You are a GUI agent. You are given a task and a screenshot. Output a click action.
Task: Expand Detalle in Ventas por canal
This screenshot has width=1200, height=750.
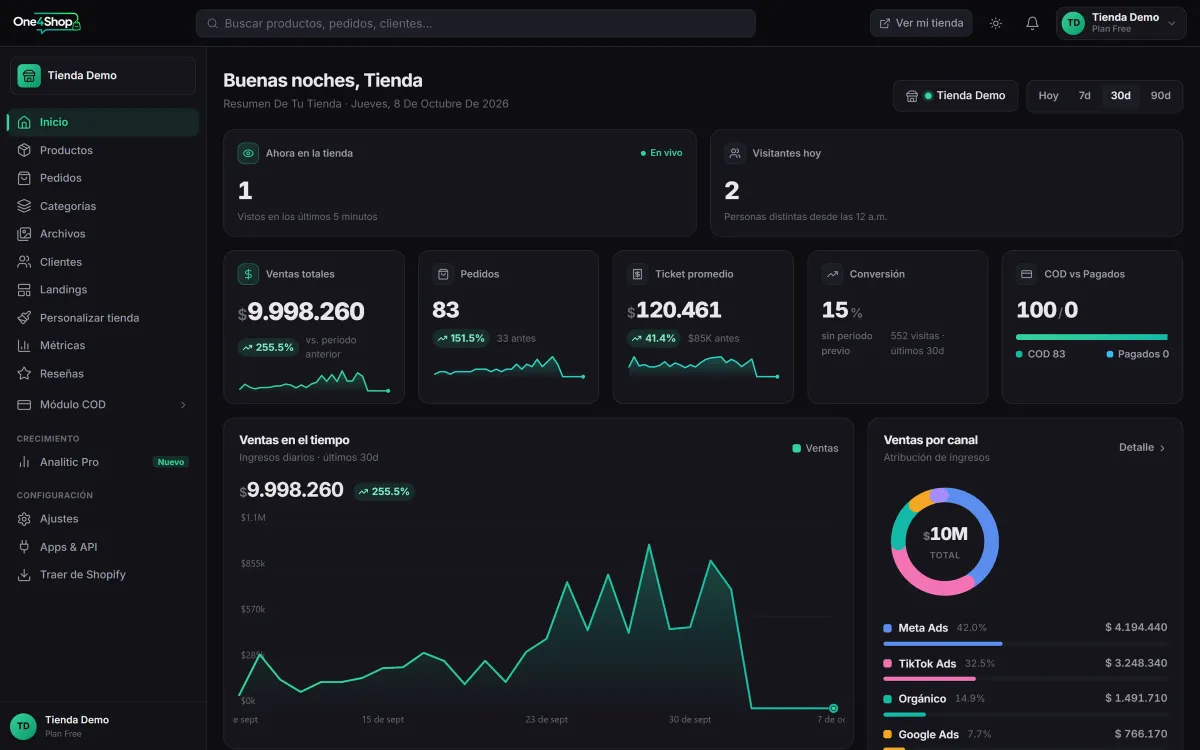(x=1142, y=448)
